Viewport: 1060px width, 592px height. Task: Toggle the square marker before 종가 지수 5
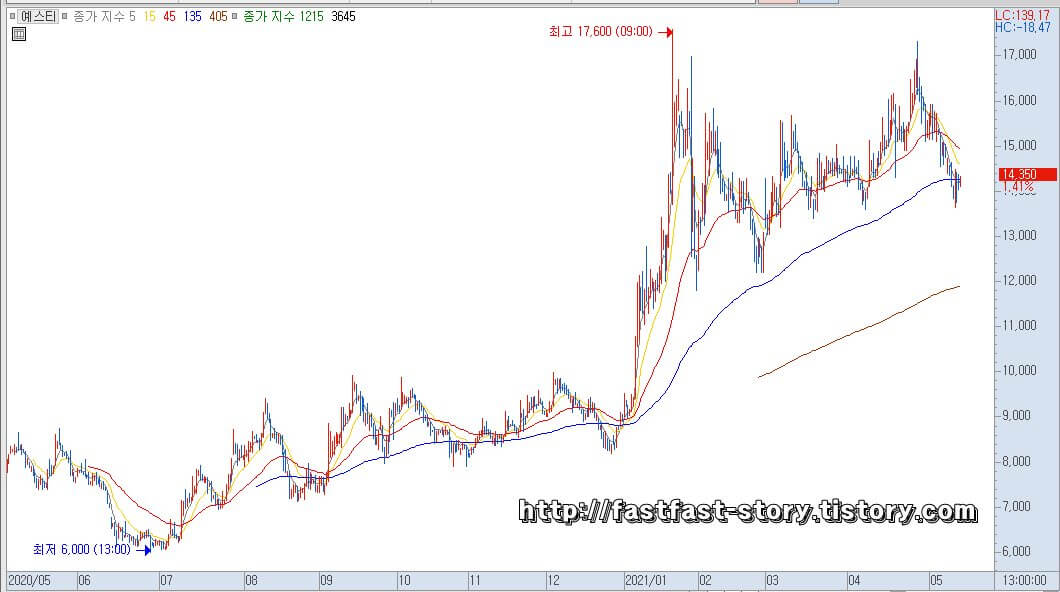click(x=65, y=16)
